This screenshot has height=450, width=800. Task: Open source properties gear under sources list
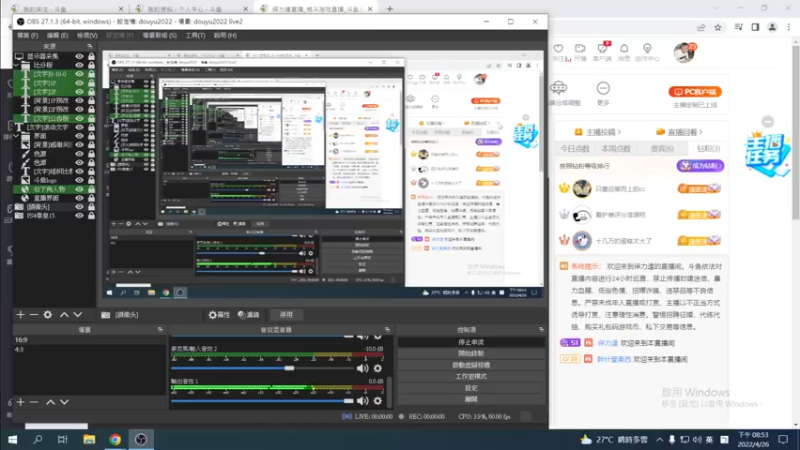click(x=48, y=315)
